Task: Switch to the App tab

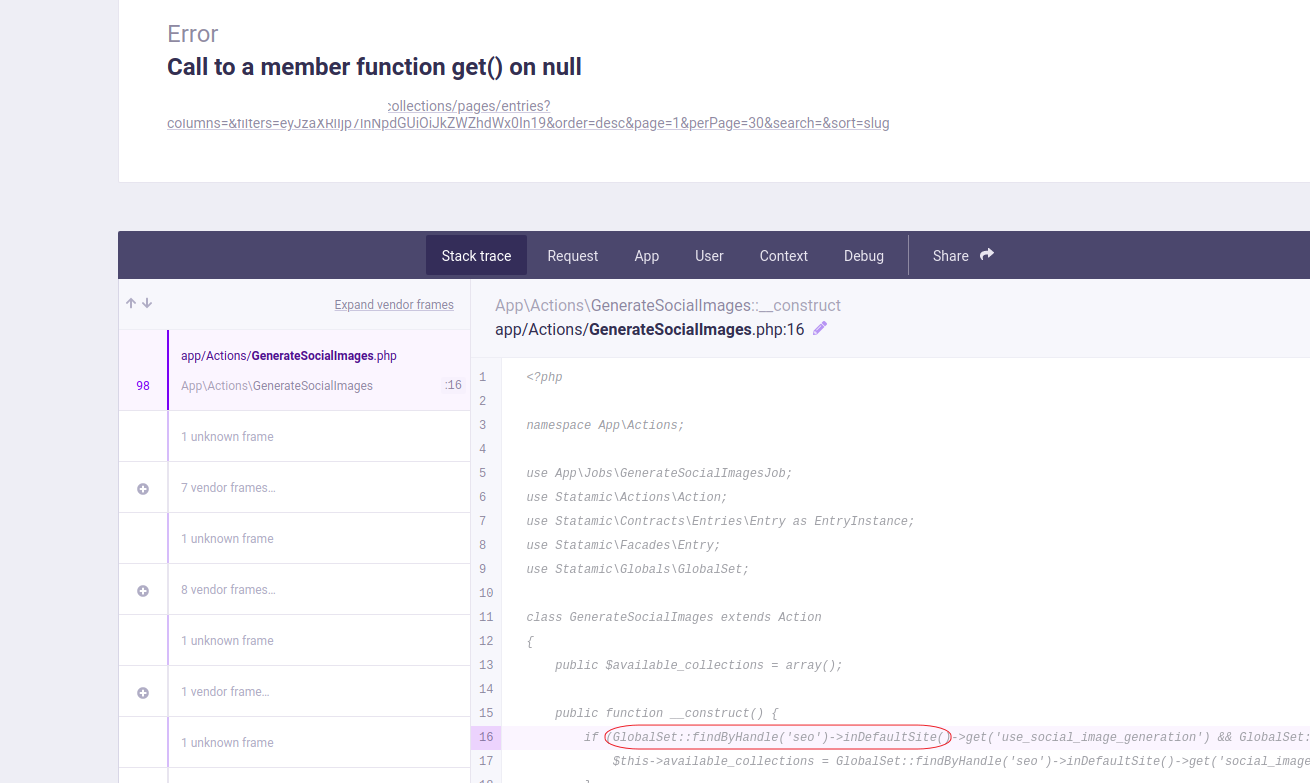Action: pyautogui.click(x=647, y=256)
